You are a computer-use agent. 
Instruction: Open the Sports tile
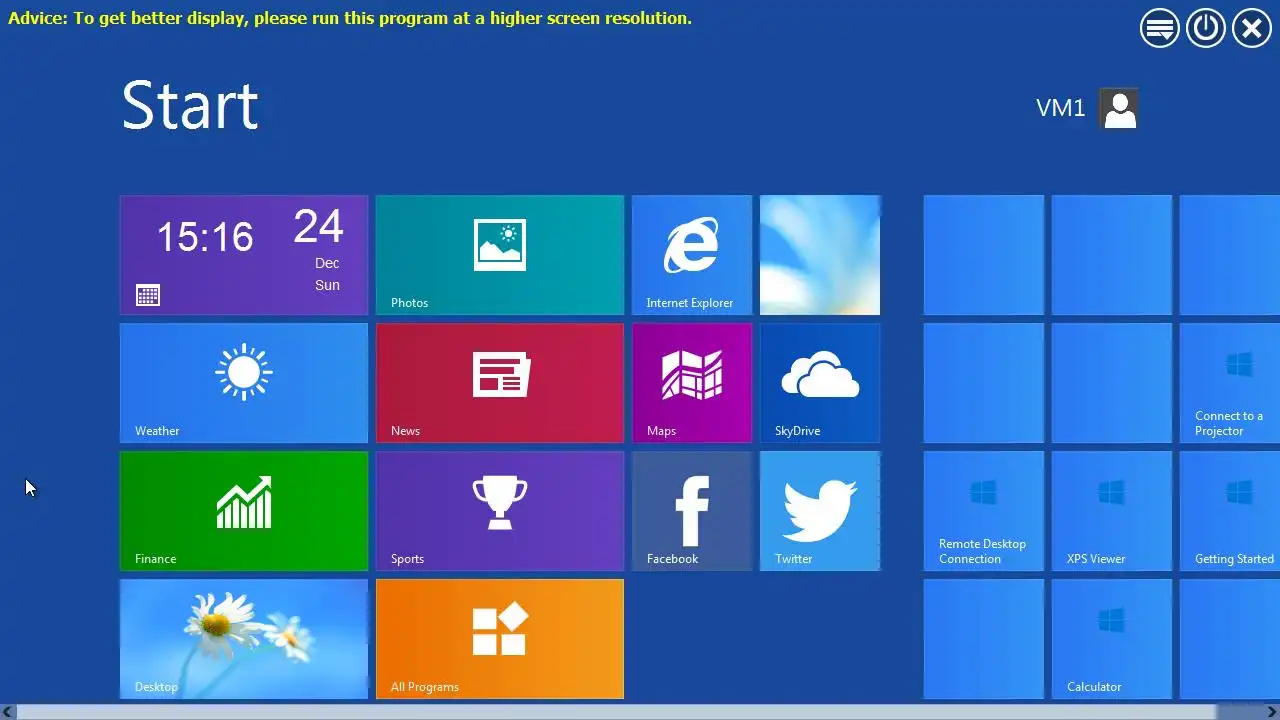[x=500, y=511]
